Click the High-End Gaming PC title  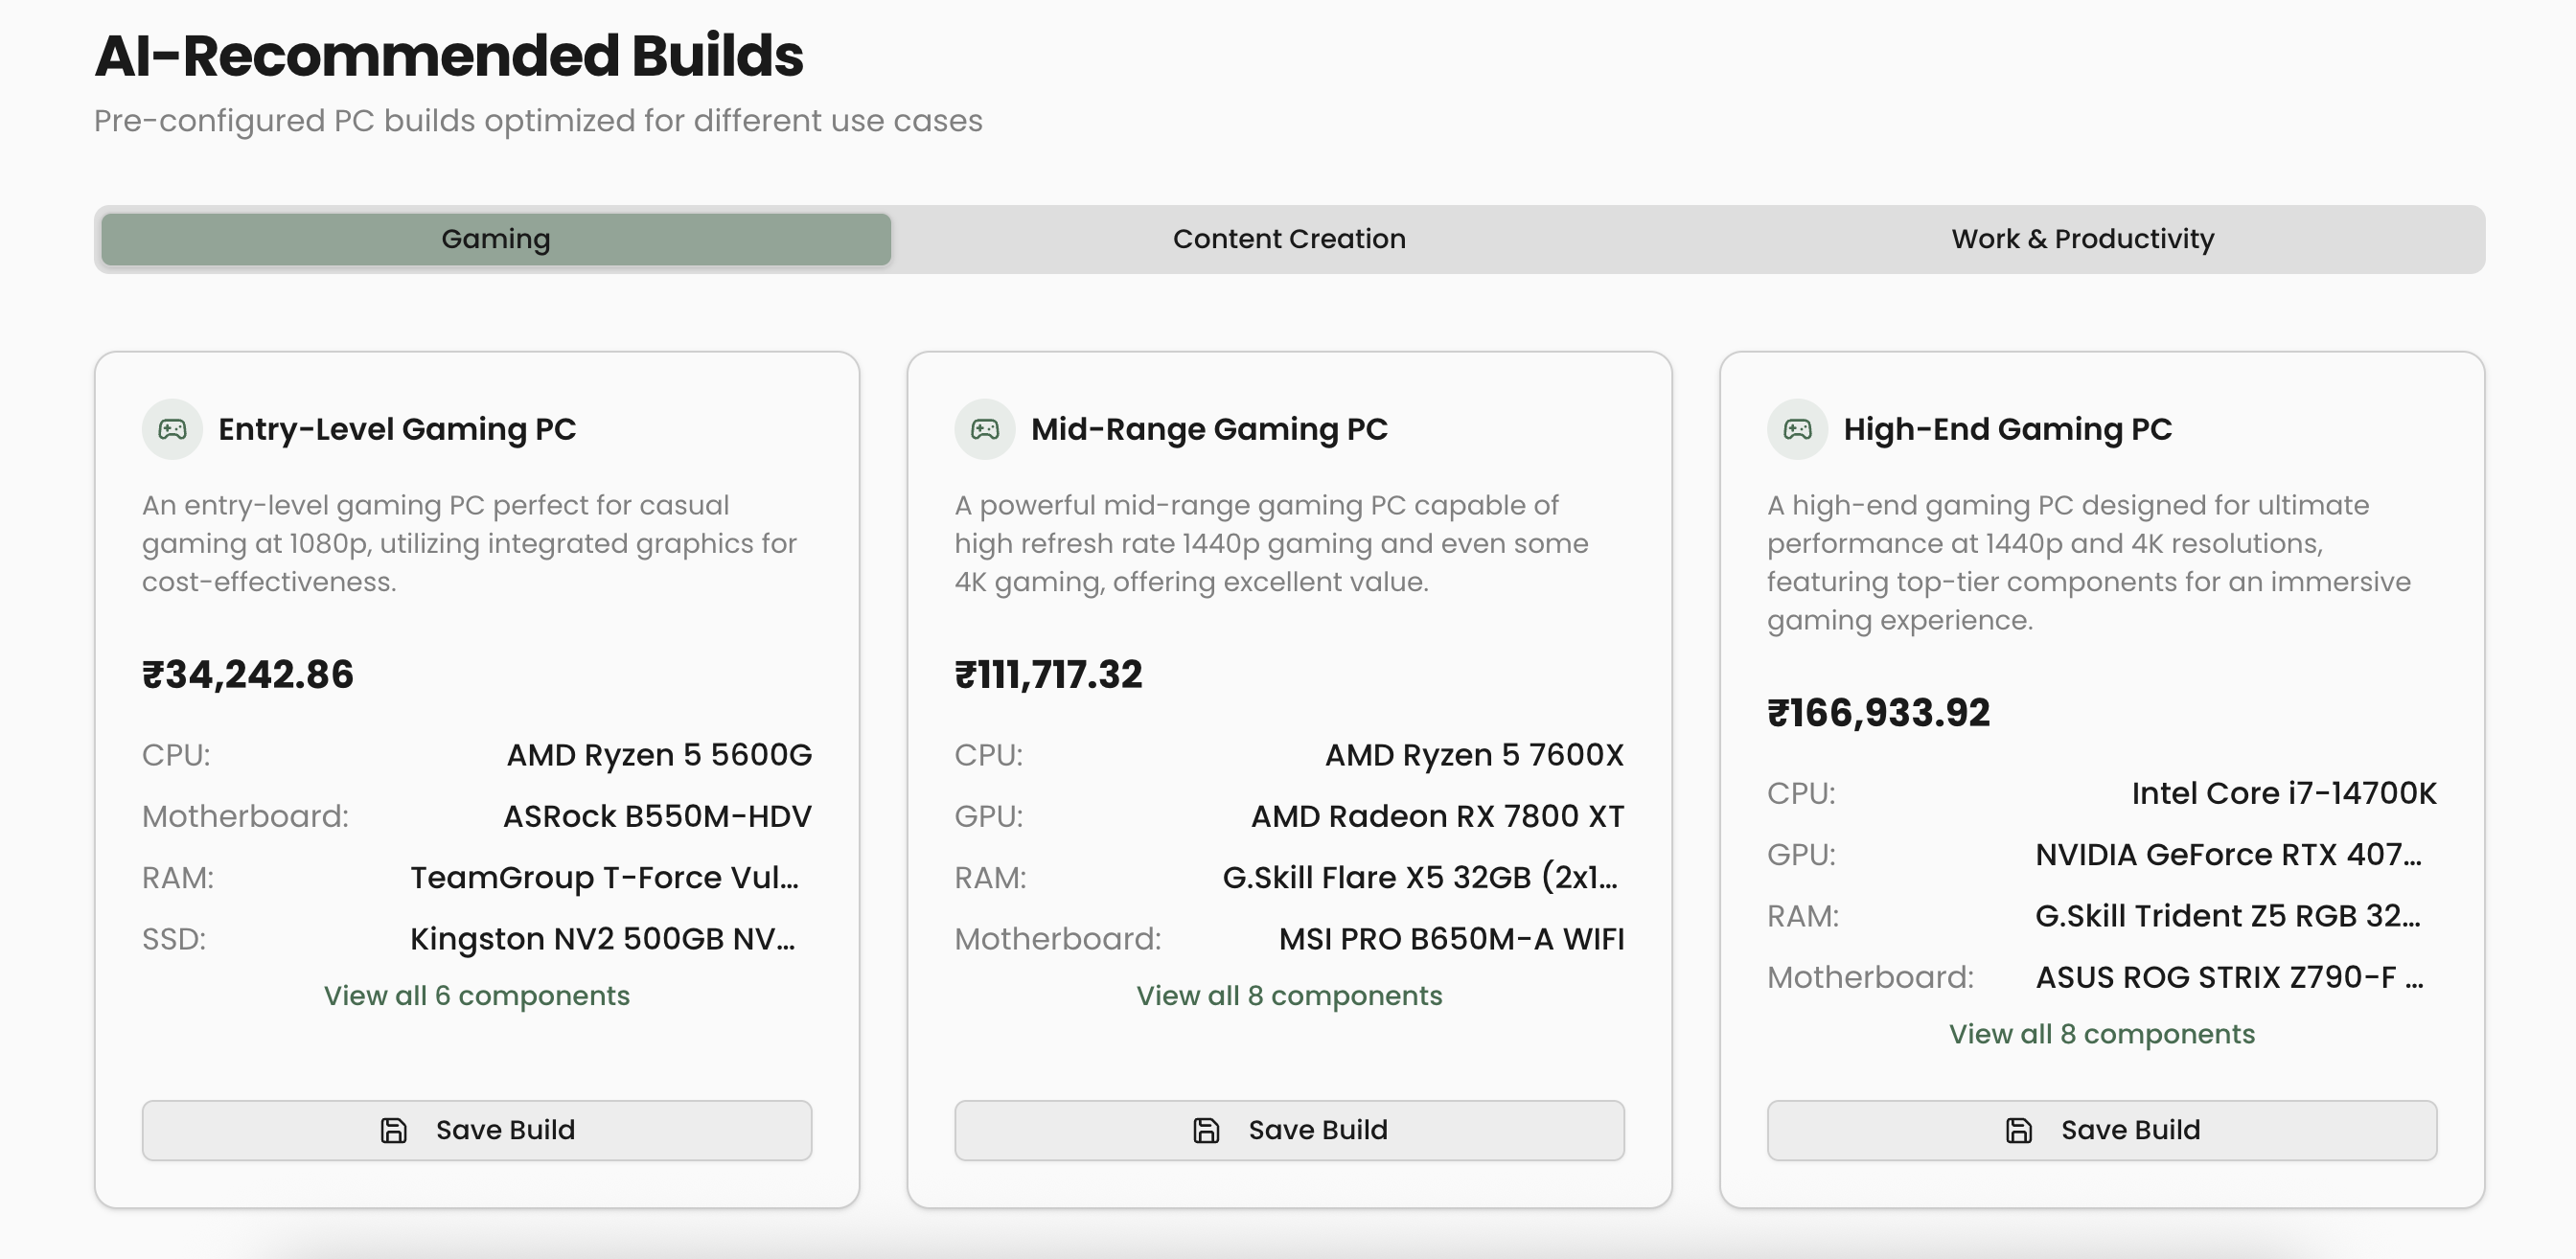2008,429
